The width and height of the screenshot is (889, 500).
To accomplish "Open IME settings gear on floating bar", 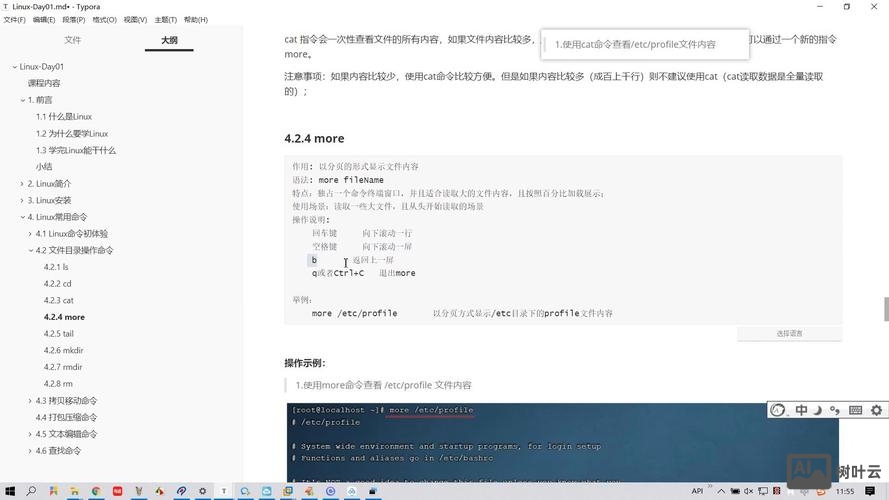I will [x=877, y=410].
